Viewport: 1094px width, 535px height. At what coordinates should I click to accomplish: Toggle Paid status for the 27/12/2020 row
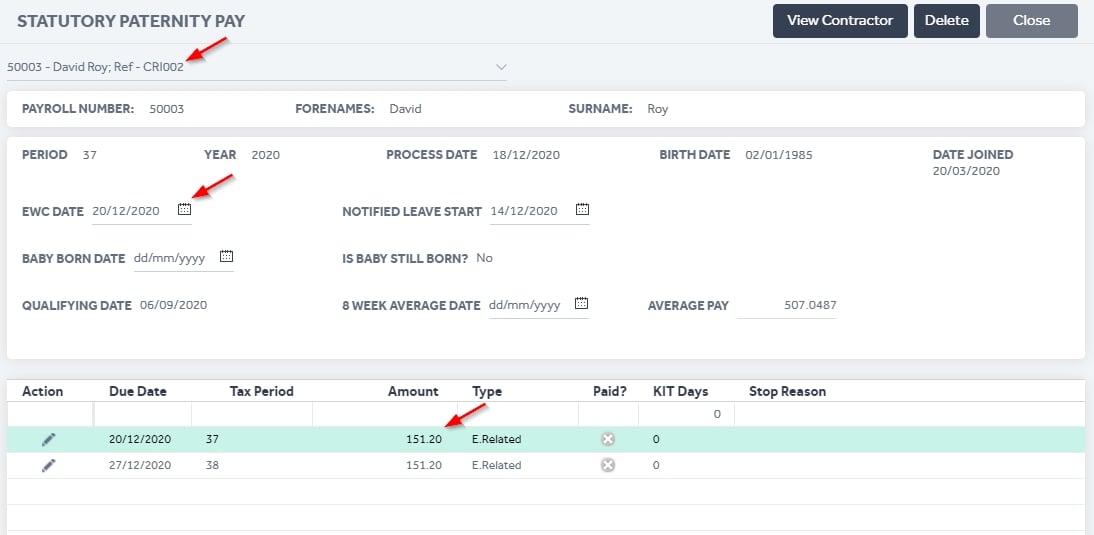608,465
